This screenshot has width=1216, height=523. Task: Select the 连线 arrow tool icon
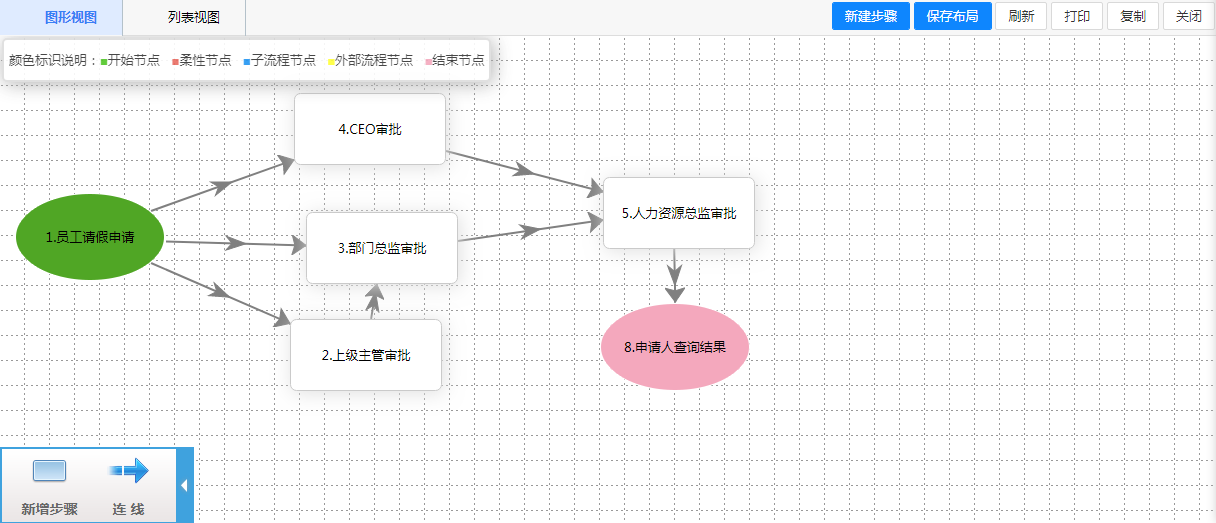point(128,471)
